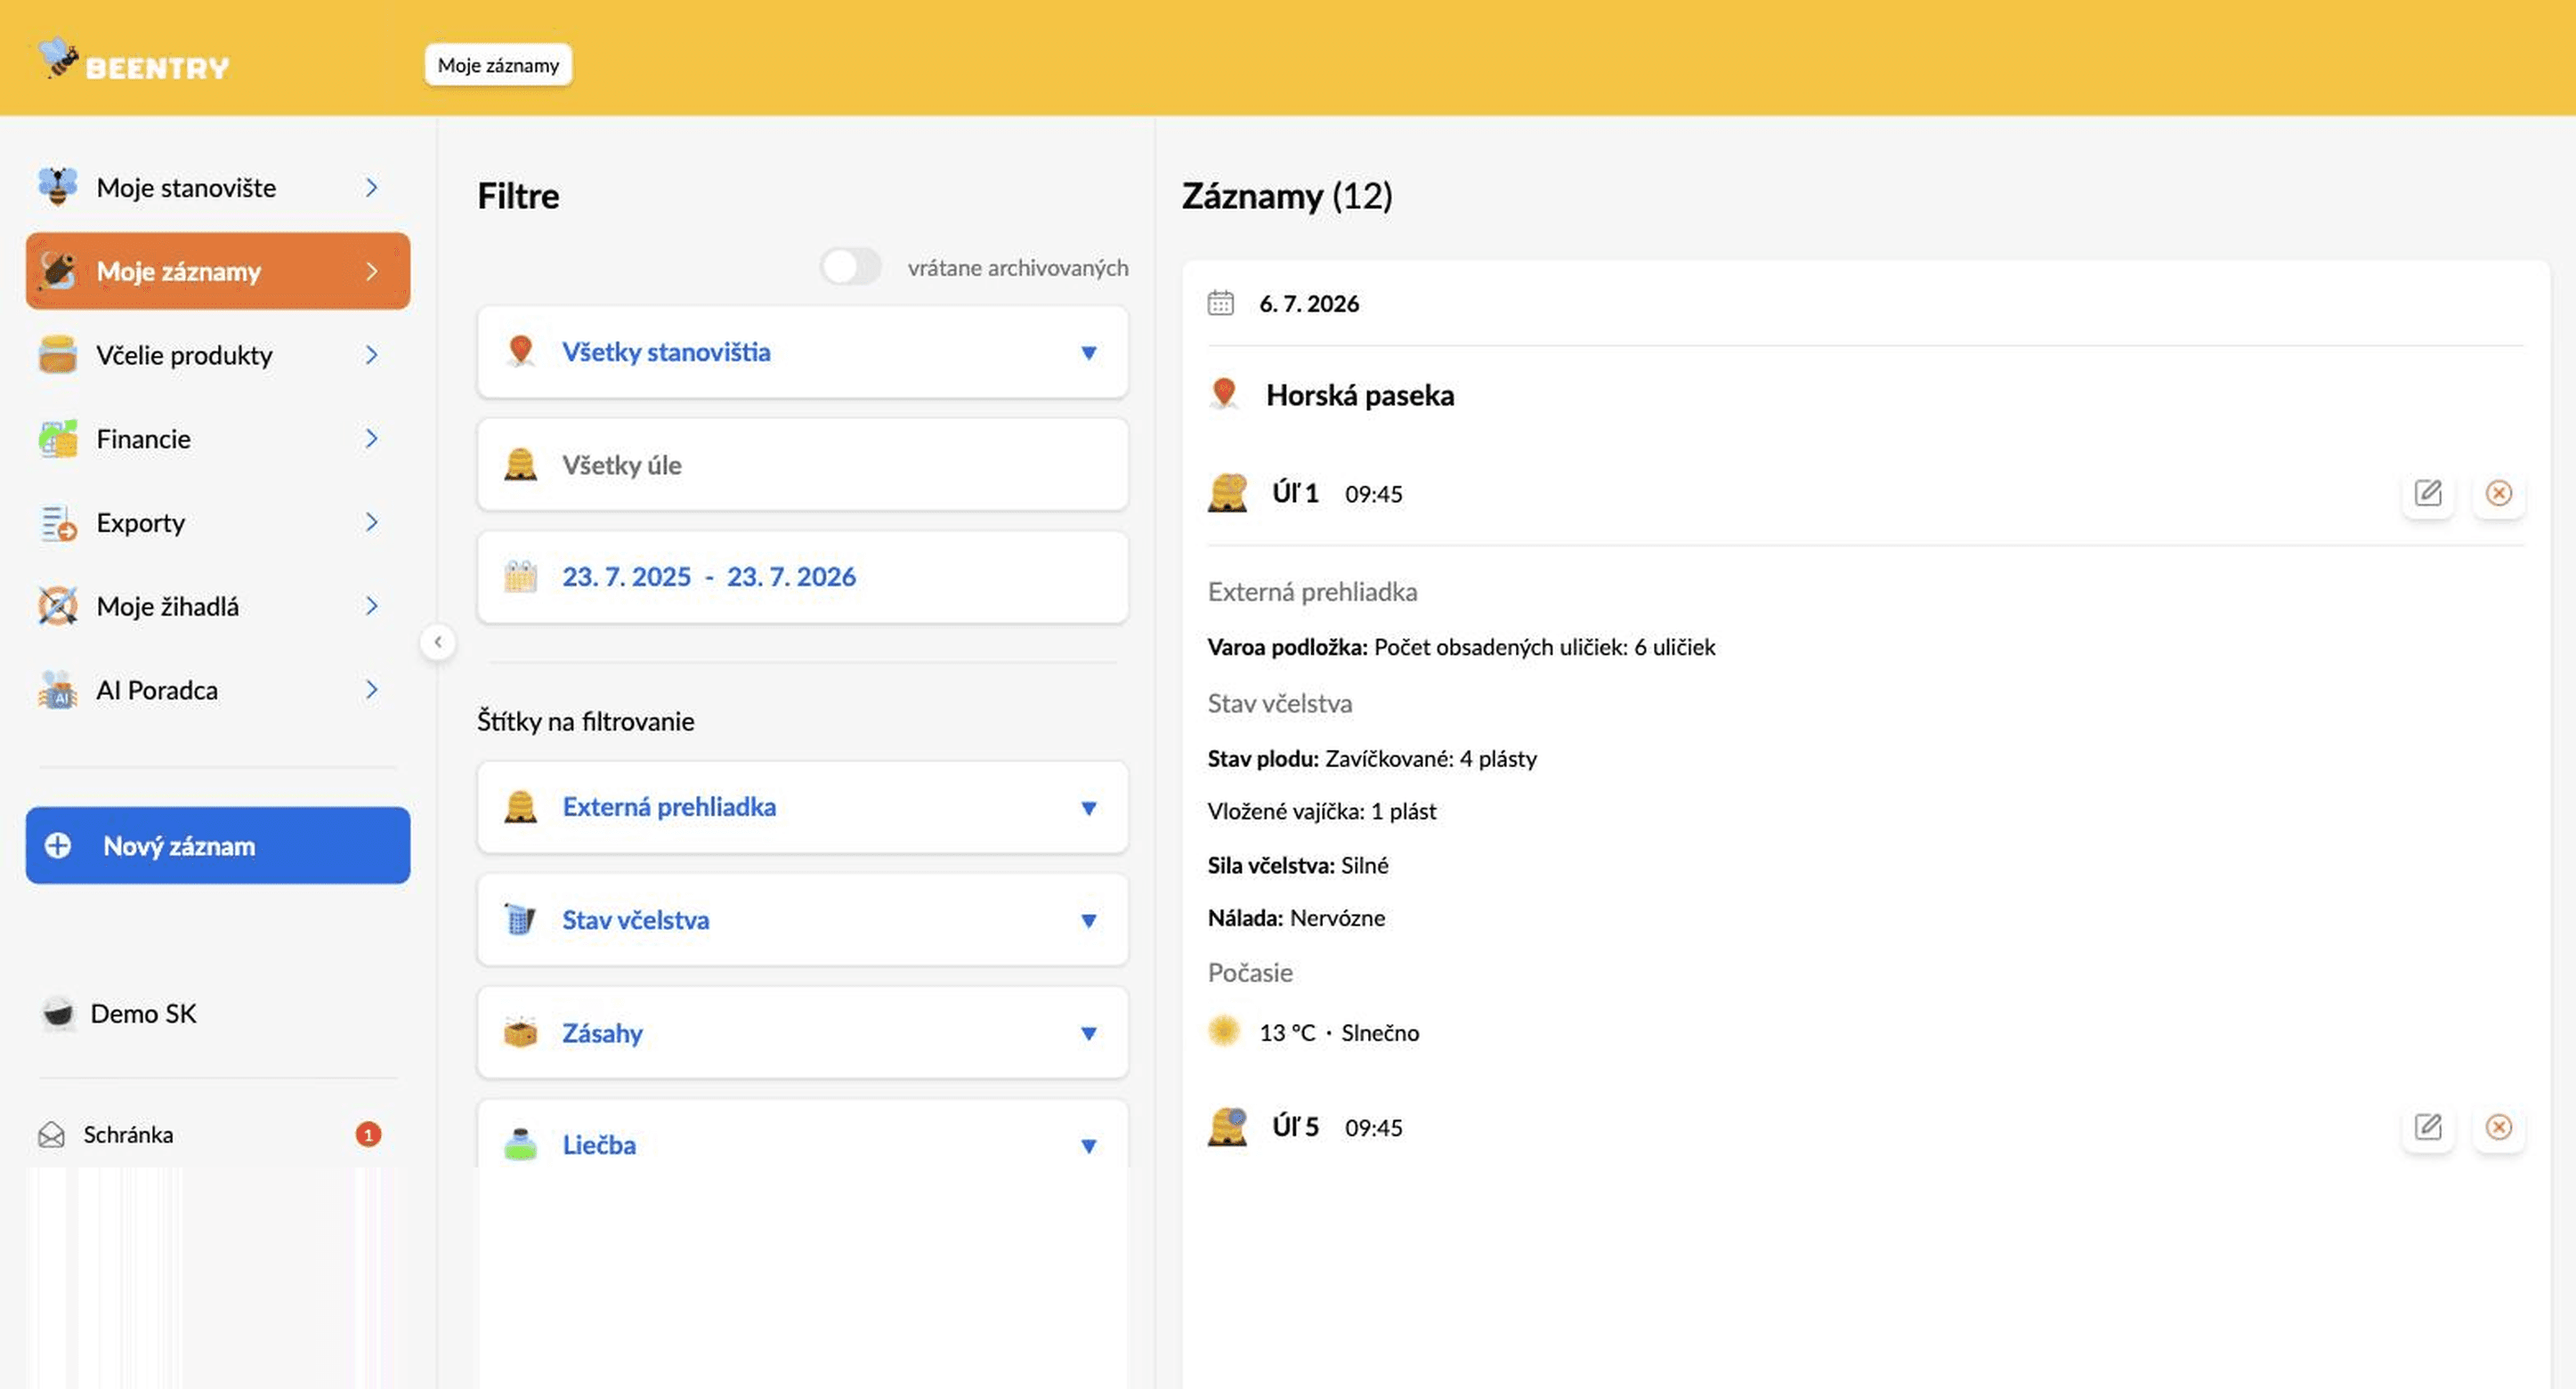The image size is (2576, 1389).
Task: Click the Stav plodu: Zavíčkované line
Action: pos(1372,758)
